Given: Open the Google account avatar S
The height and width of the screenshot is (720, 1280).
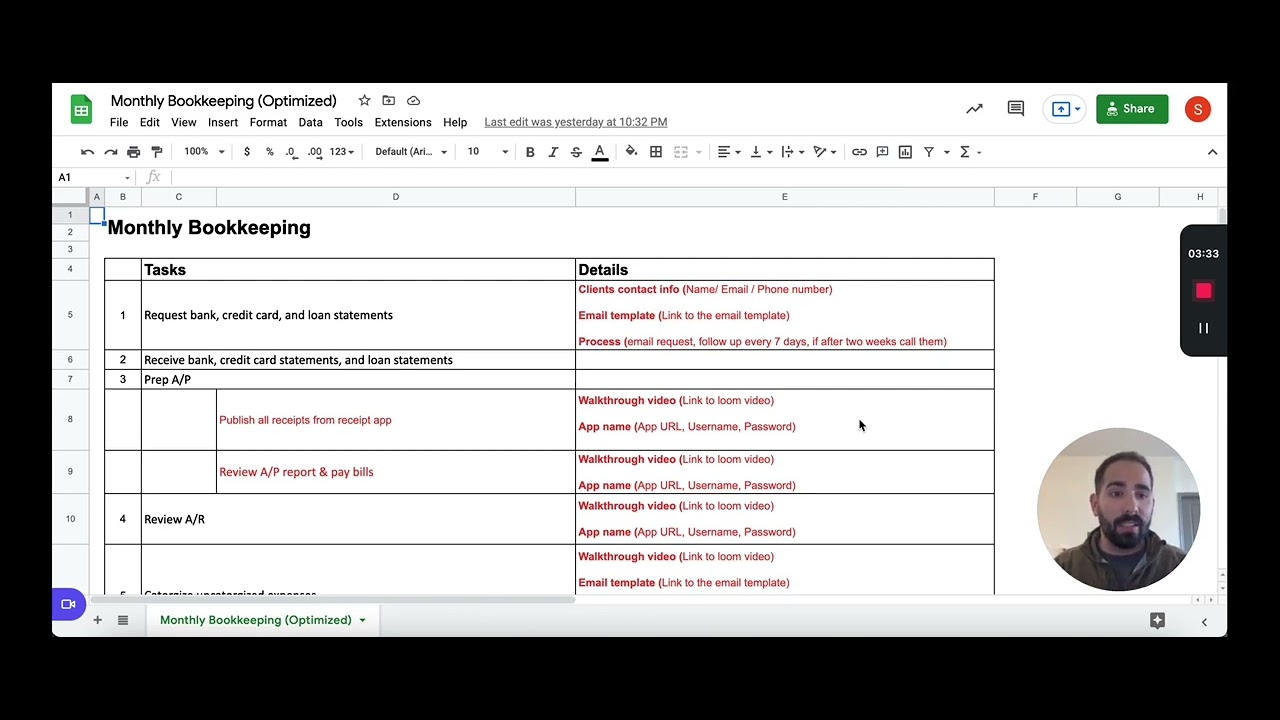Looking at the screenshot, I should [x=1198, y=109].
